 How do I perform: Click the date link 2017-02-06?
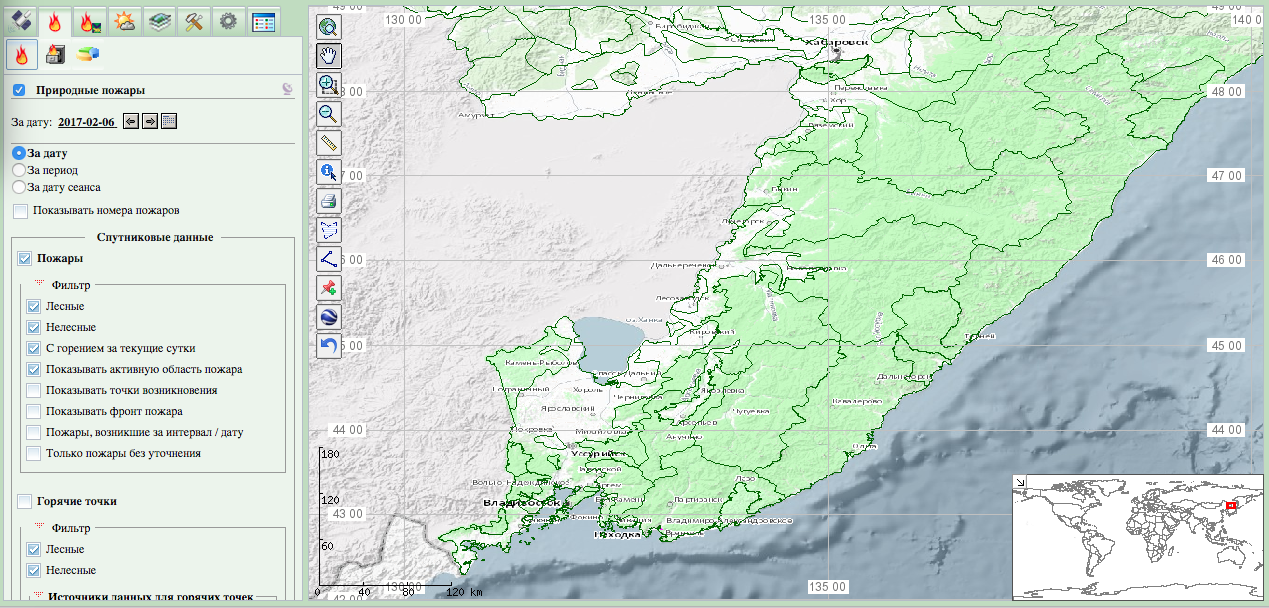(86, 122)
